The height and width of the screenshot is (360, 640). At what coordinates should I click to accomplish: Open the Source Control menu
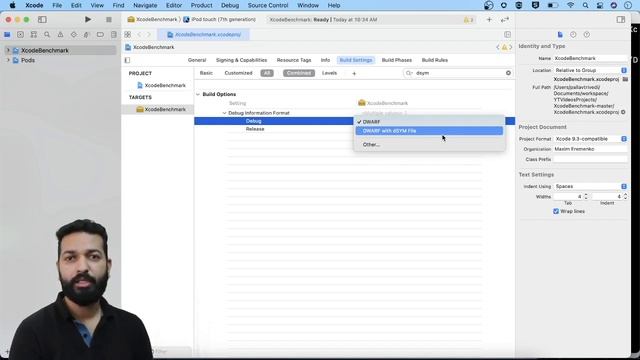(268, 5)
